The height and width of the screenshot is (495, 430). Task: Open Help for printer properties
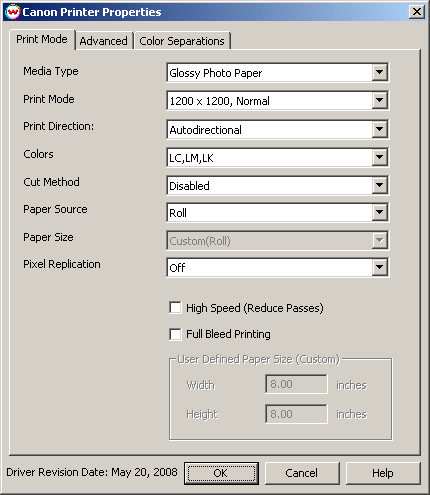(x=383, y=473)
